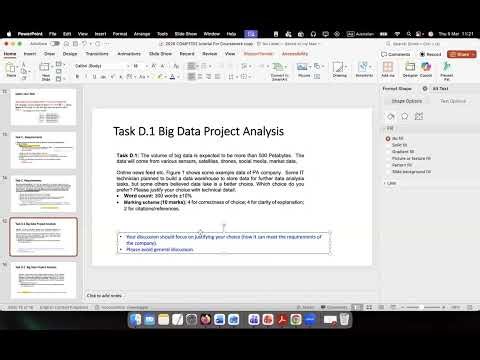Screen dimensions: 480x360
Task: Close the Format Shape pane tab
Action: [x=424, y=89]
